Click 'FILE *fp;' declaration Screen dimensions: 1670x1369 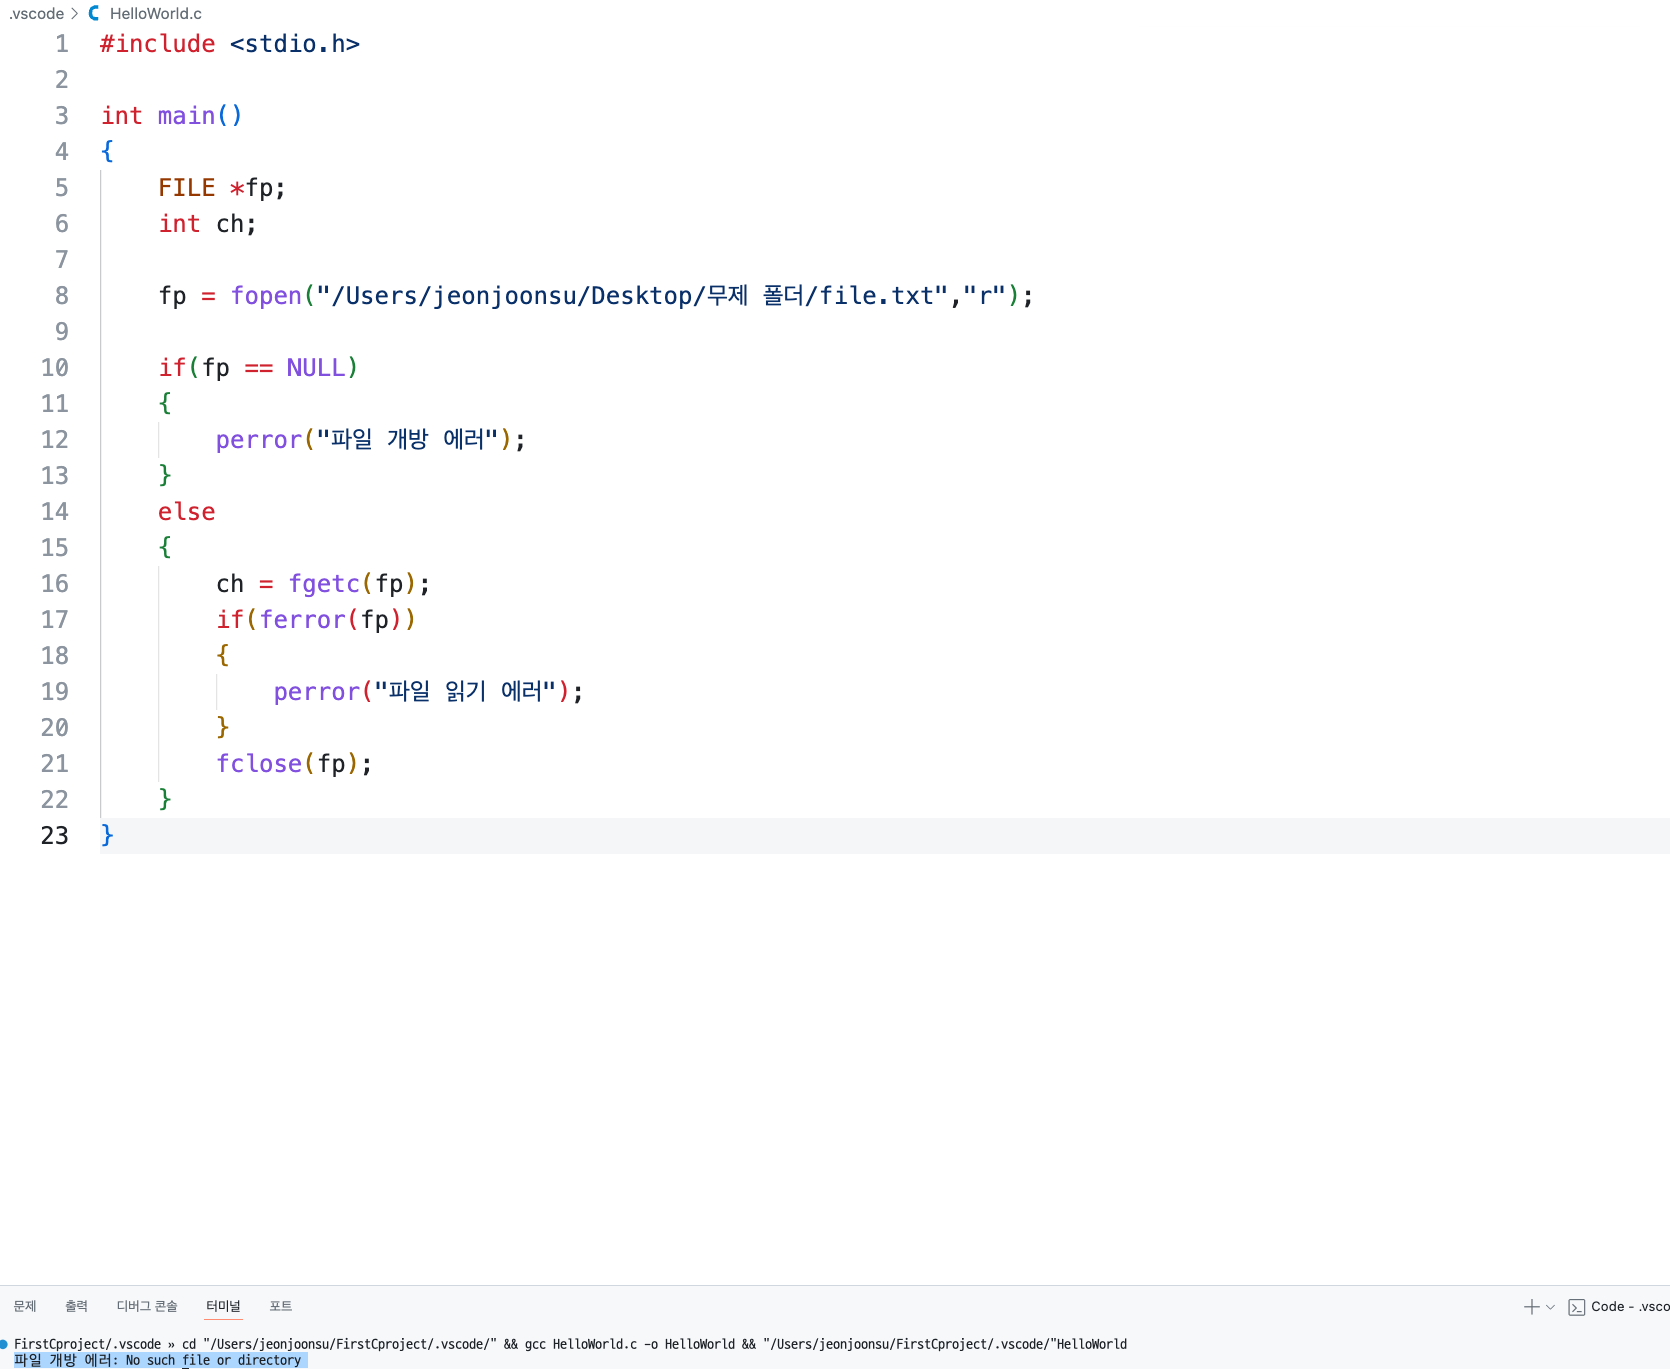[x=222, y=188]
